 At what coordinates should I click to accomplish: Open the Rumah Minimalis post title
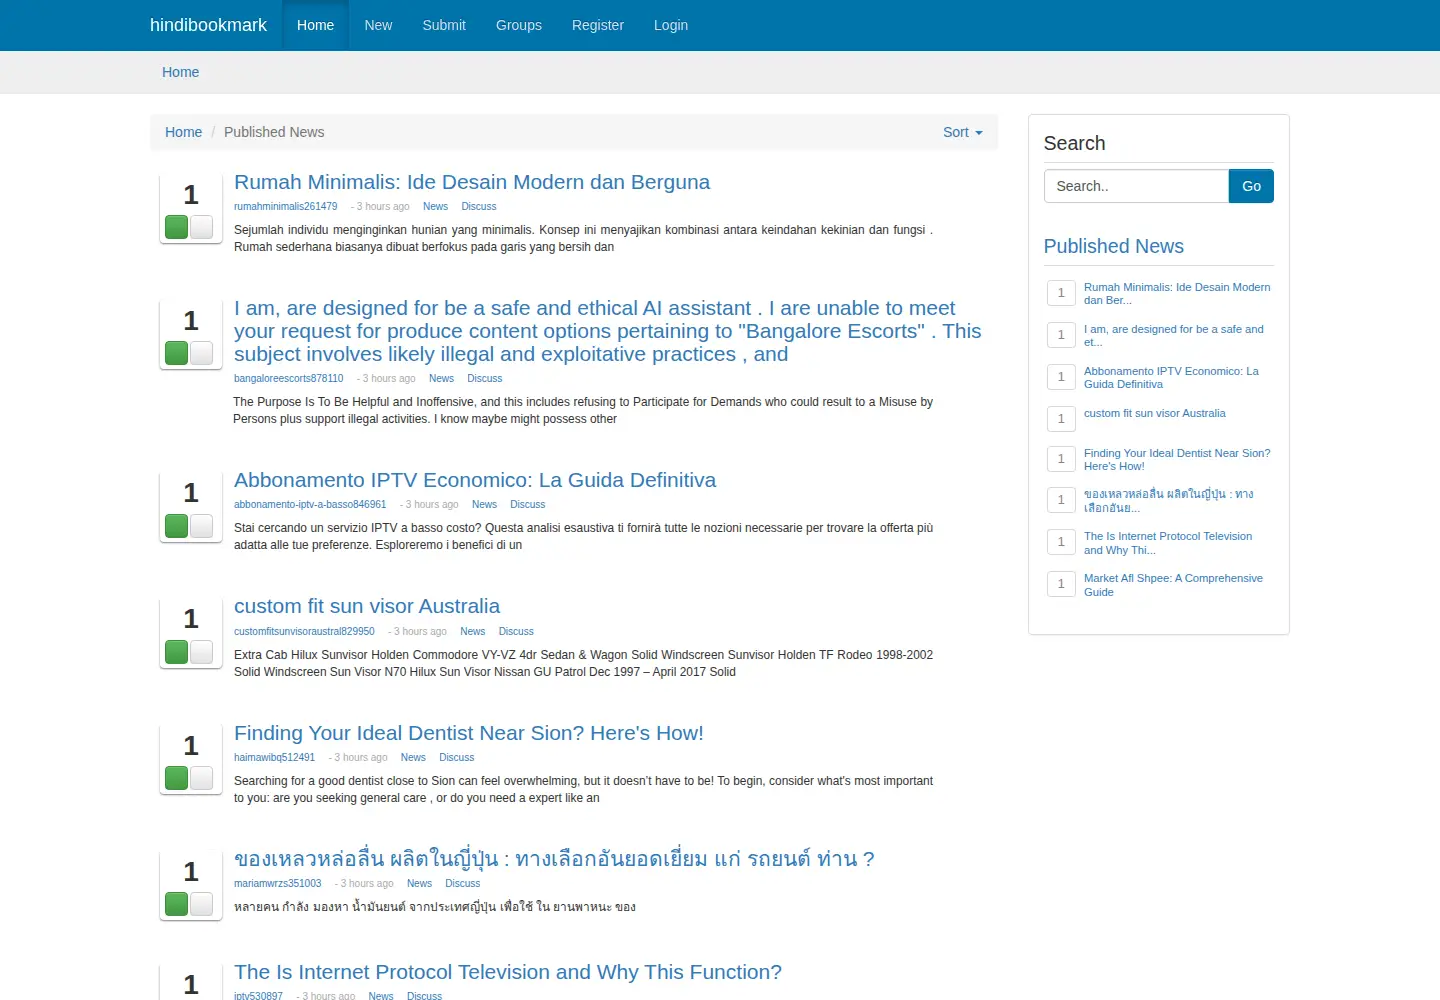(472, 182)
